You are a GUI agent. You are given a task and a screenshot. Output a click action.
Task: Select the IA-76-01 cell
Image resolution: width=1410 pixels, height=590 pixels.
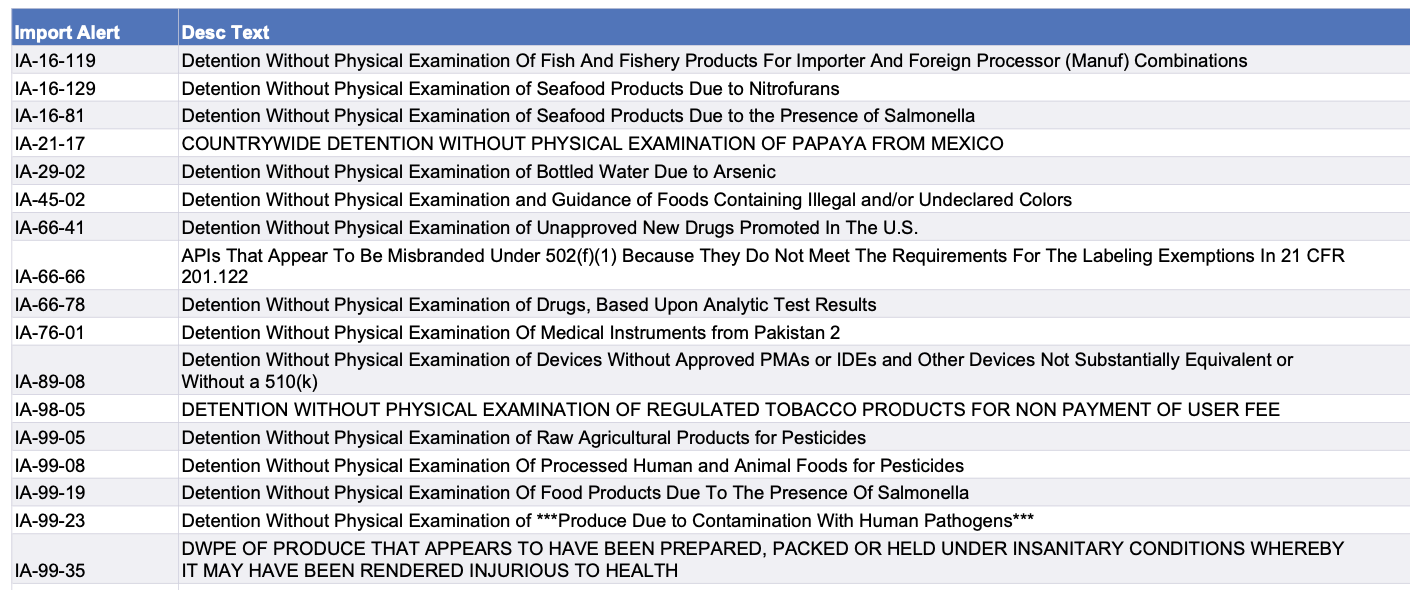click(x=50, y=333)
